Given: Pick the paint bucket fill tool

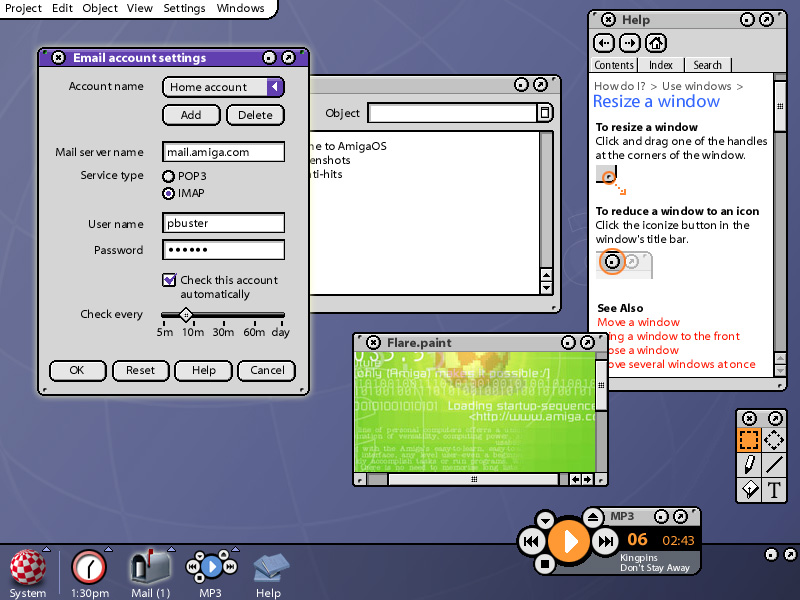Looking at the screenshot, I should (x=749, y=490).
